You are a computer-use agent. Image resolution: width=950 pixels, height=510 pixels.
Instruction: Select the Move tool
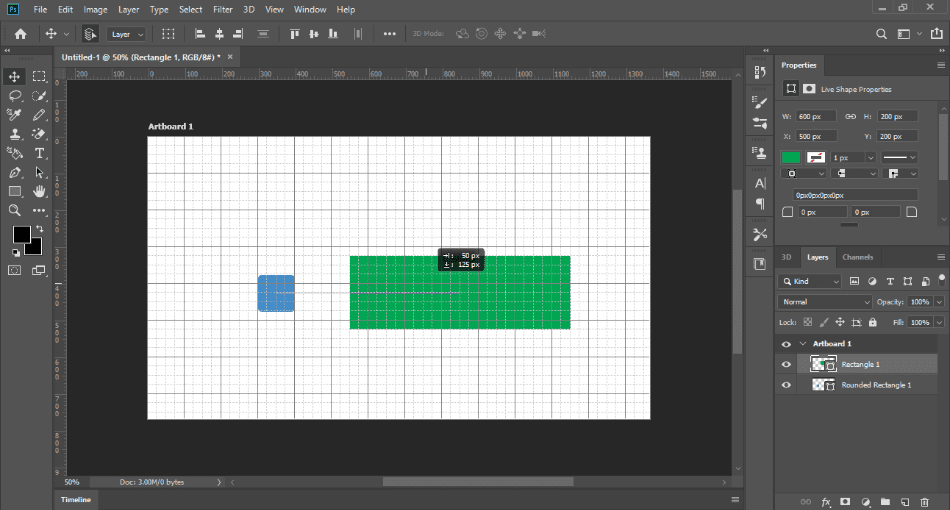(x=15, y=76)
